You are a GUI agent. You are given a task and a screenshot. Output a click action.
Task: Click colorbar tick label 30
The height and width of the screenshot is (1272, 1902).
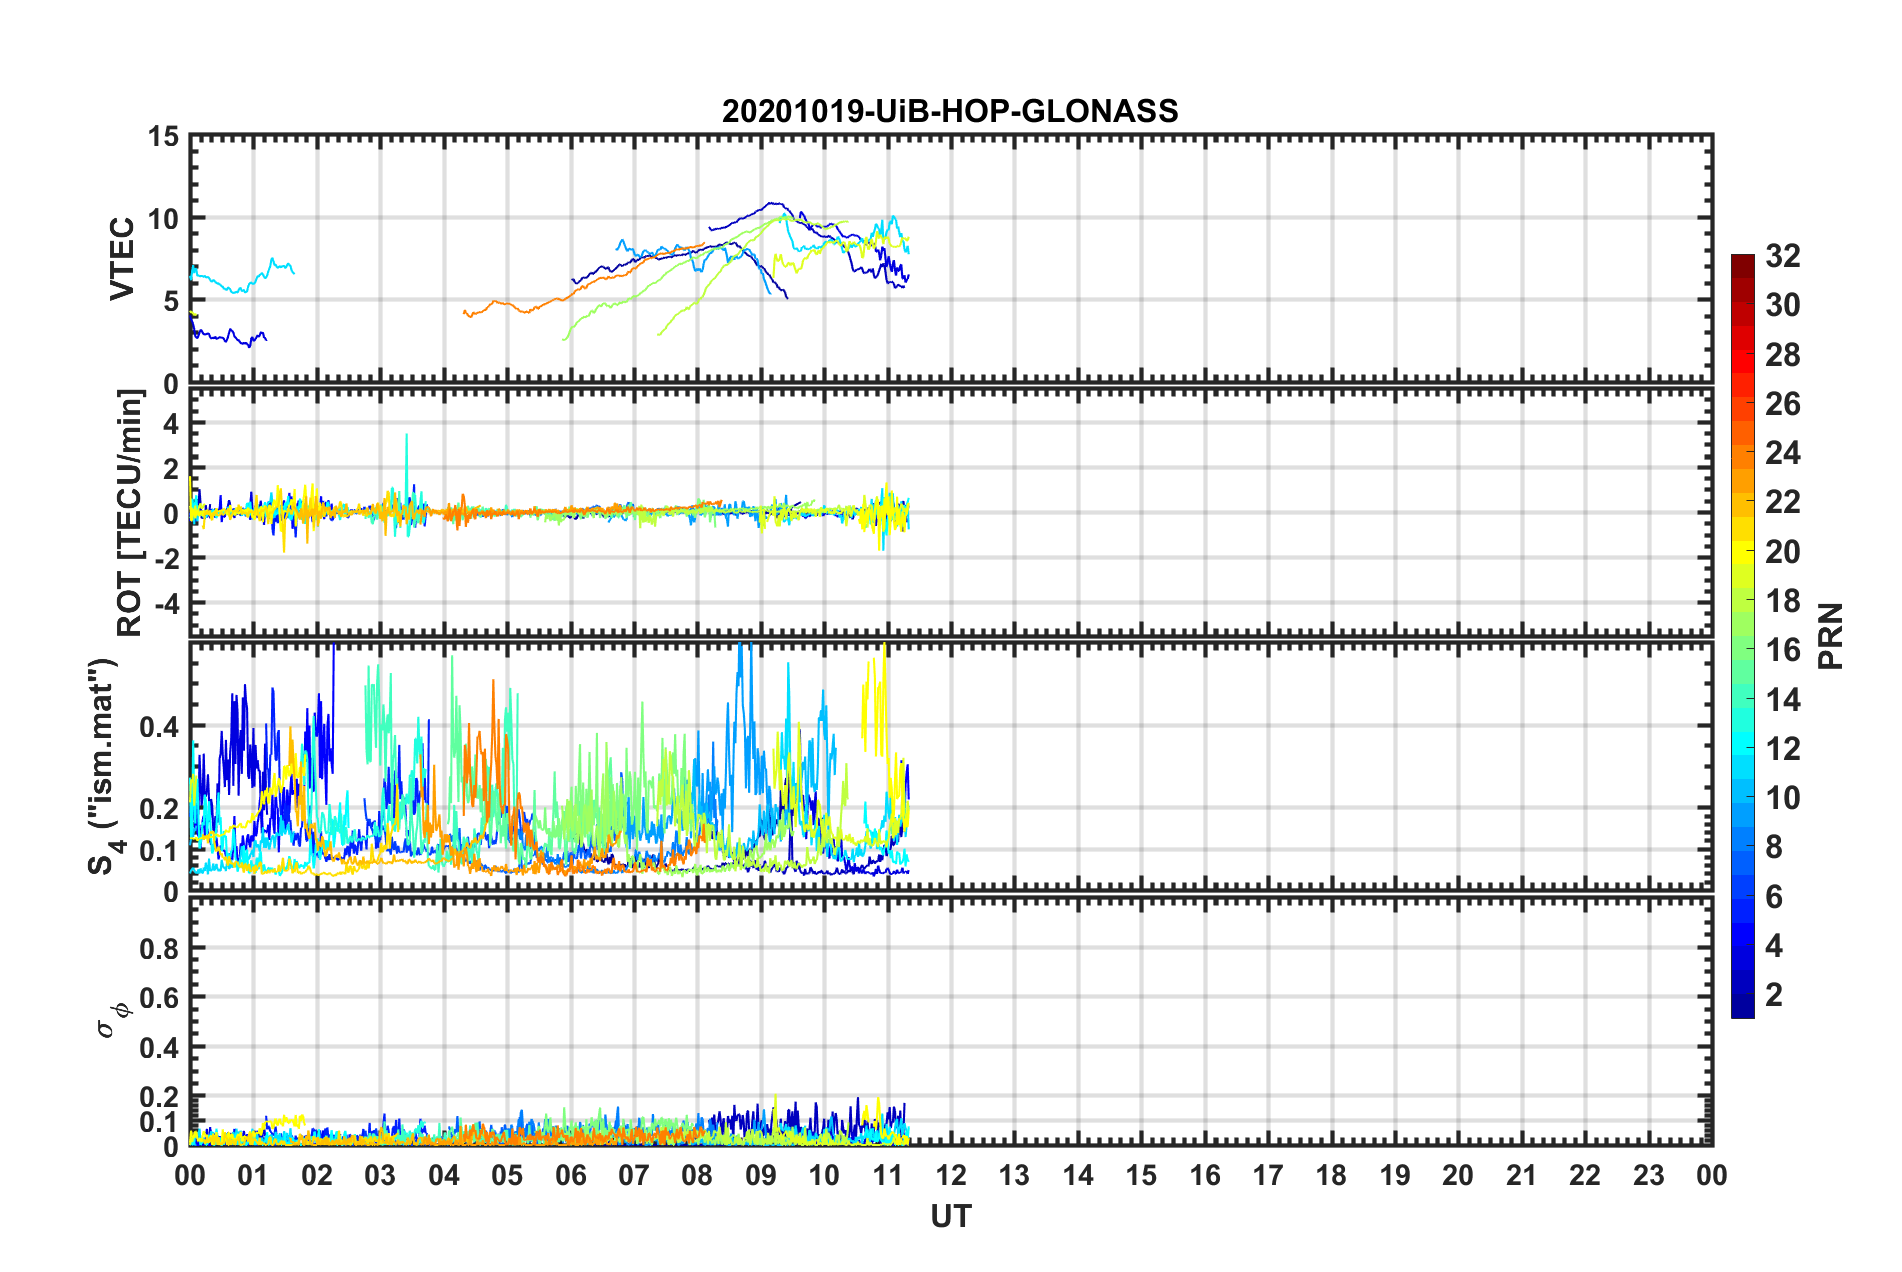[x=1782, y=305]
